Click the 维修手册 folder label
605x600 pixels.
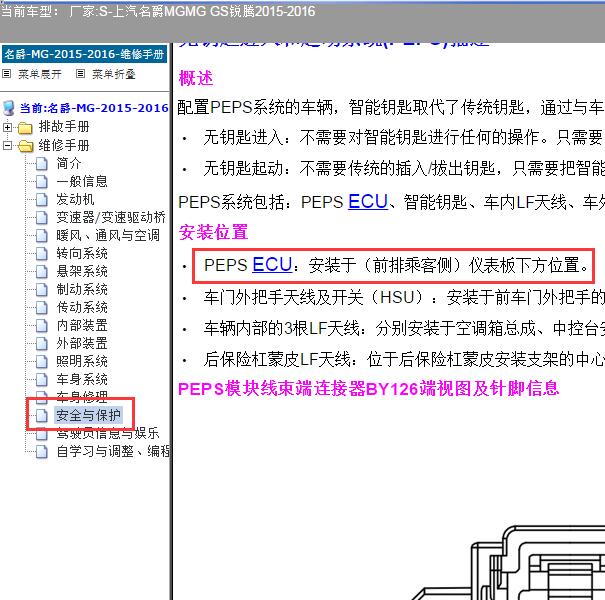64,145
